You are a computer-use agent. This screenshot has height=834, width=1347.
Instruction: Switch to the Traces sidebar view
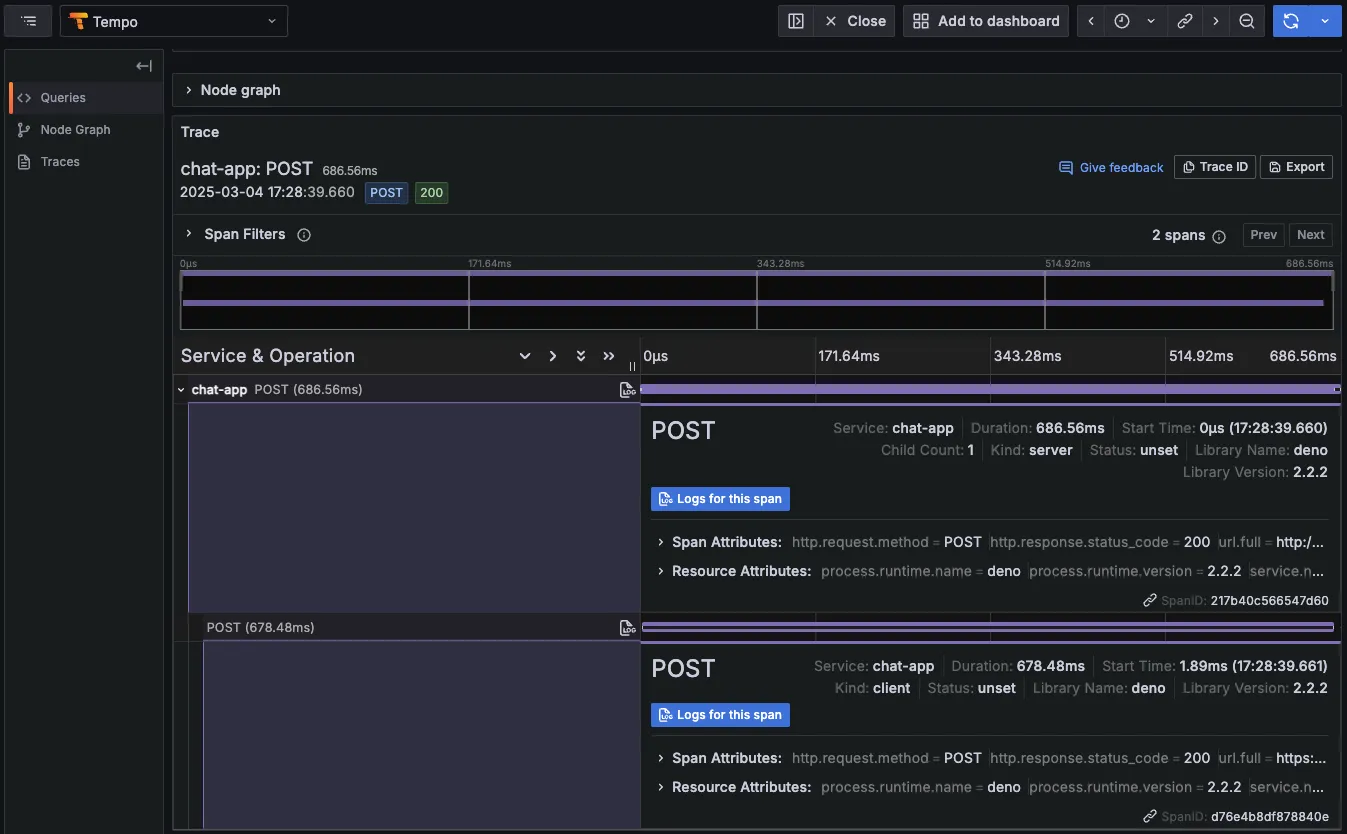point(61,161)
